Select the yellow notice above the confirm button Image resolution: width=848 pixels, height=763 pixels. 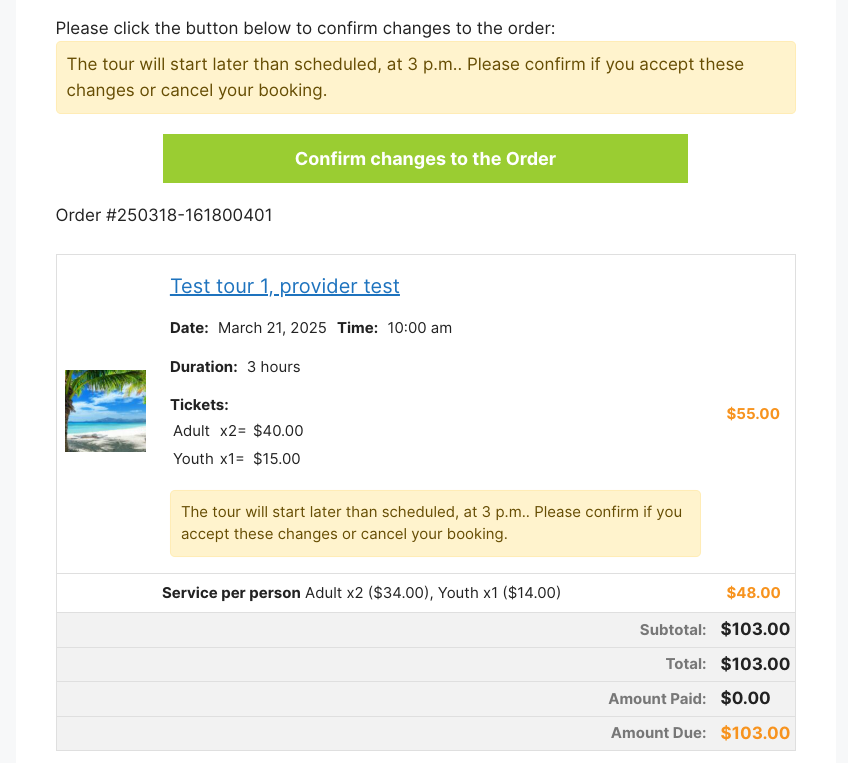426,77
